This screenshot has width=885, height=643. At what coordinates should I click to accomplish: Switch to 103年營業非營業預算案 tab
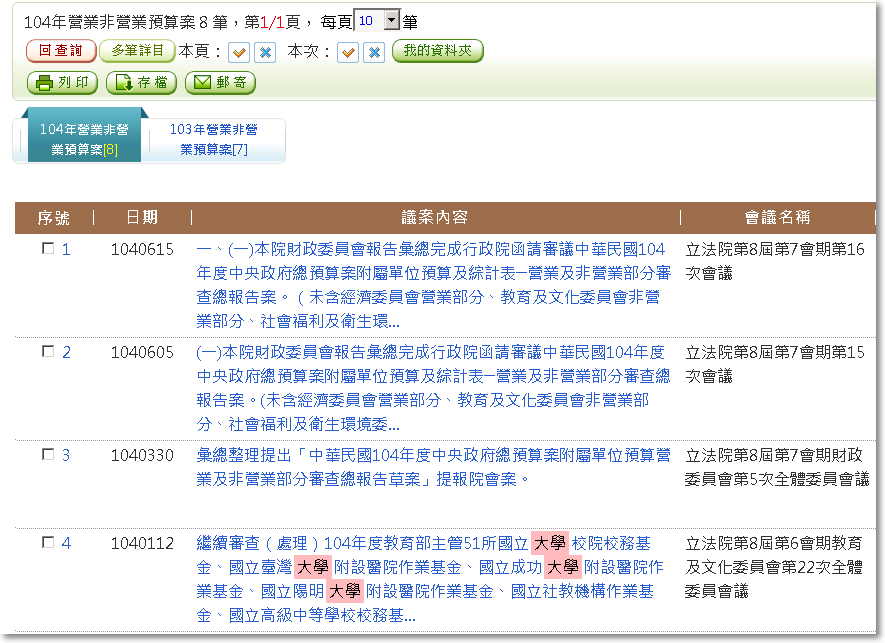pyautogui.click(x=214, y=139)
